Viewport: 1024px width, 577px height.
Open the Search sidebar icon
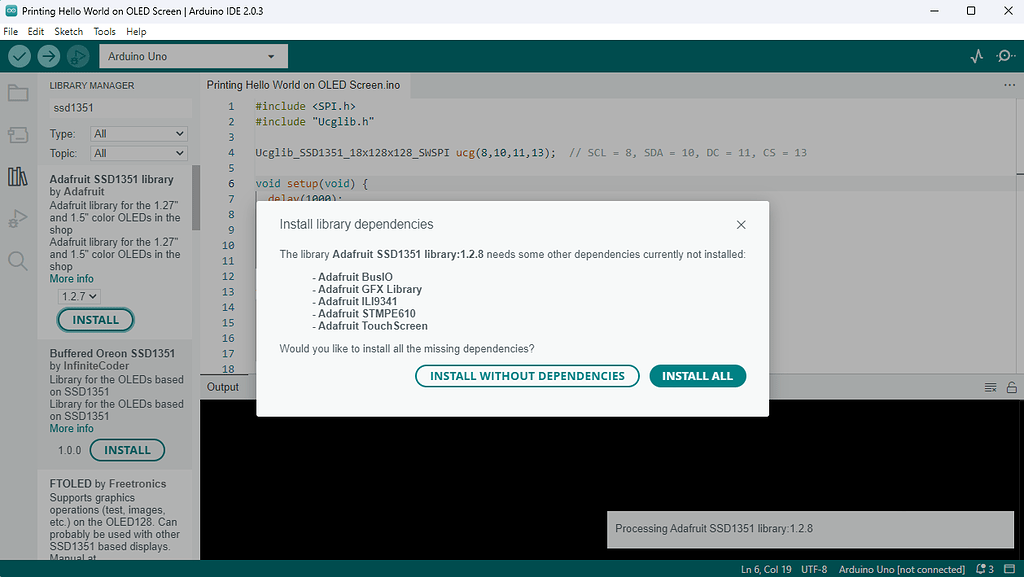(x=18, y=261)
